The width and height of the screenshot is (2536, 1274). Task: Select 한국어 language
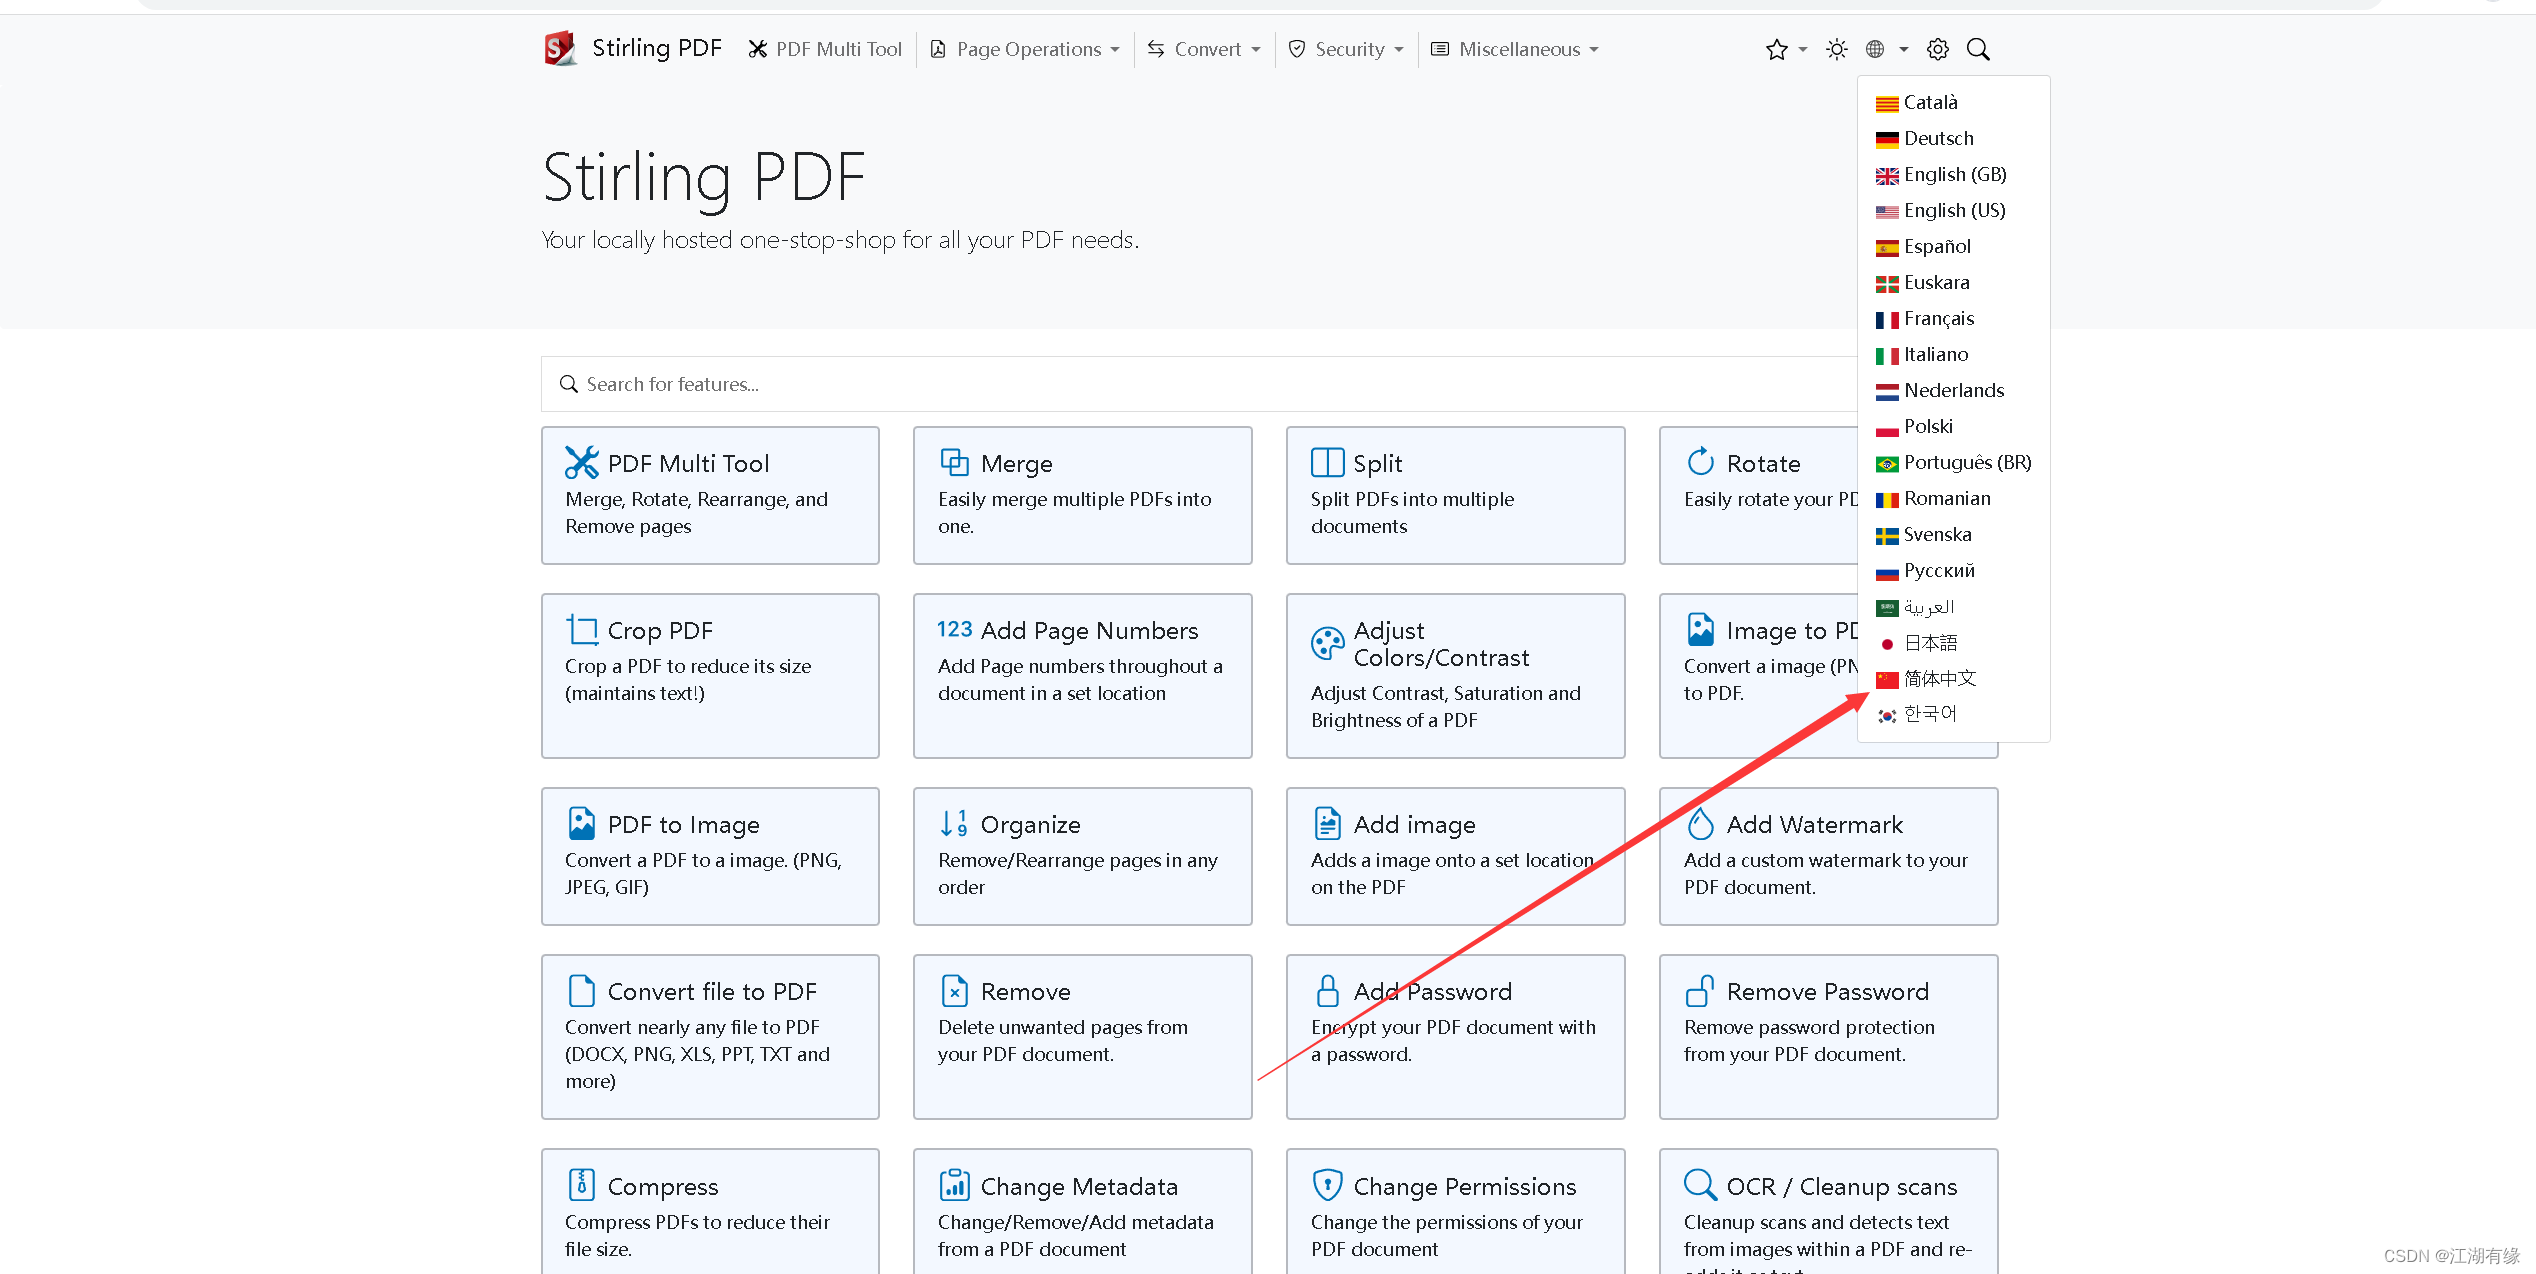[1953, 714]
